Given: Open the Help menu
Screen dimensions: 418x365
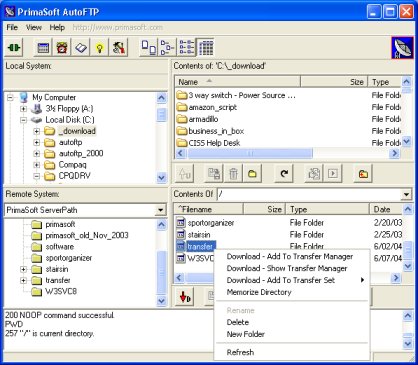Looking at the screenshot, I should 57,27.
